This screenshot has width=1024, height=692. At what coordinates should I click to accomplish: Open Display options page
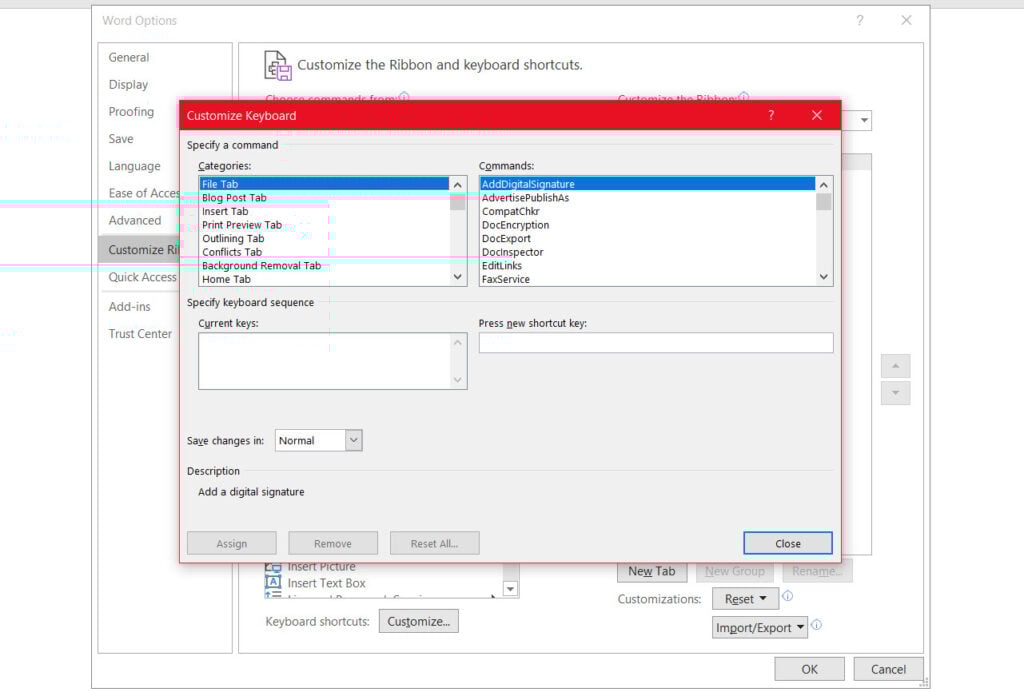point(128,85)
